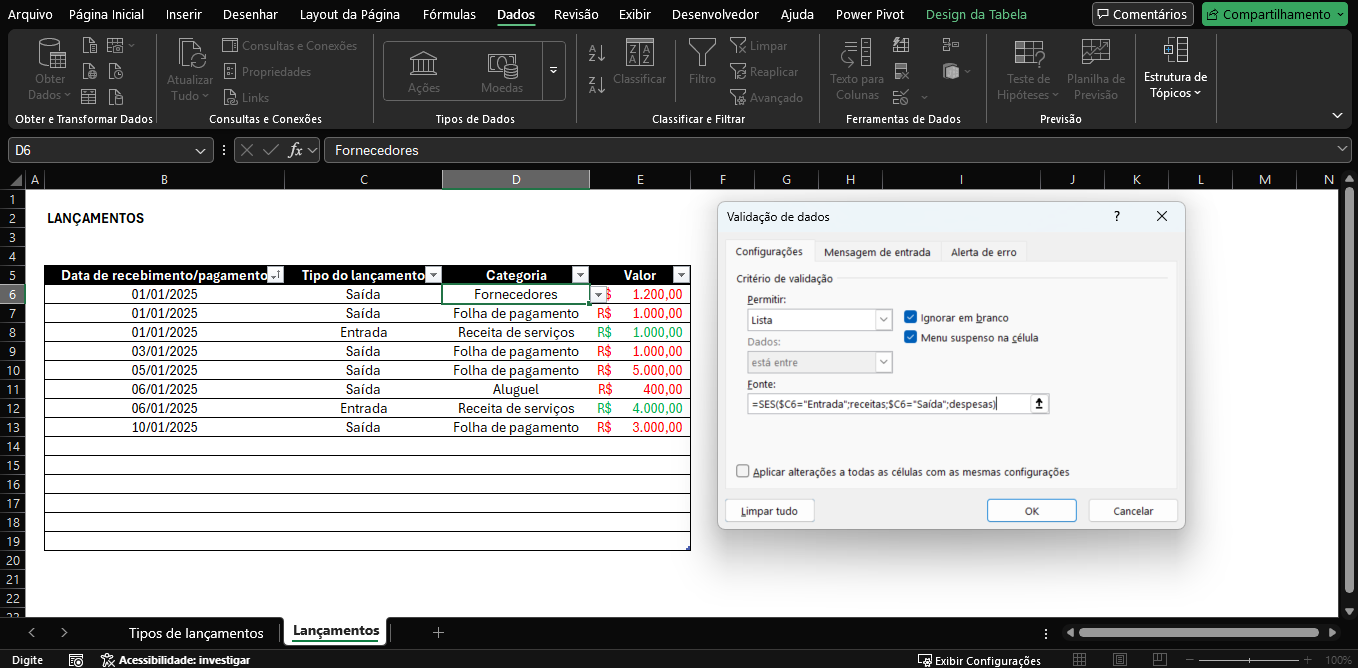Viewport: 1358px width, 668px height.
Task: Open the Permitir dropdown list
Action: [883, 320]
